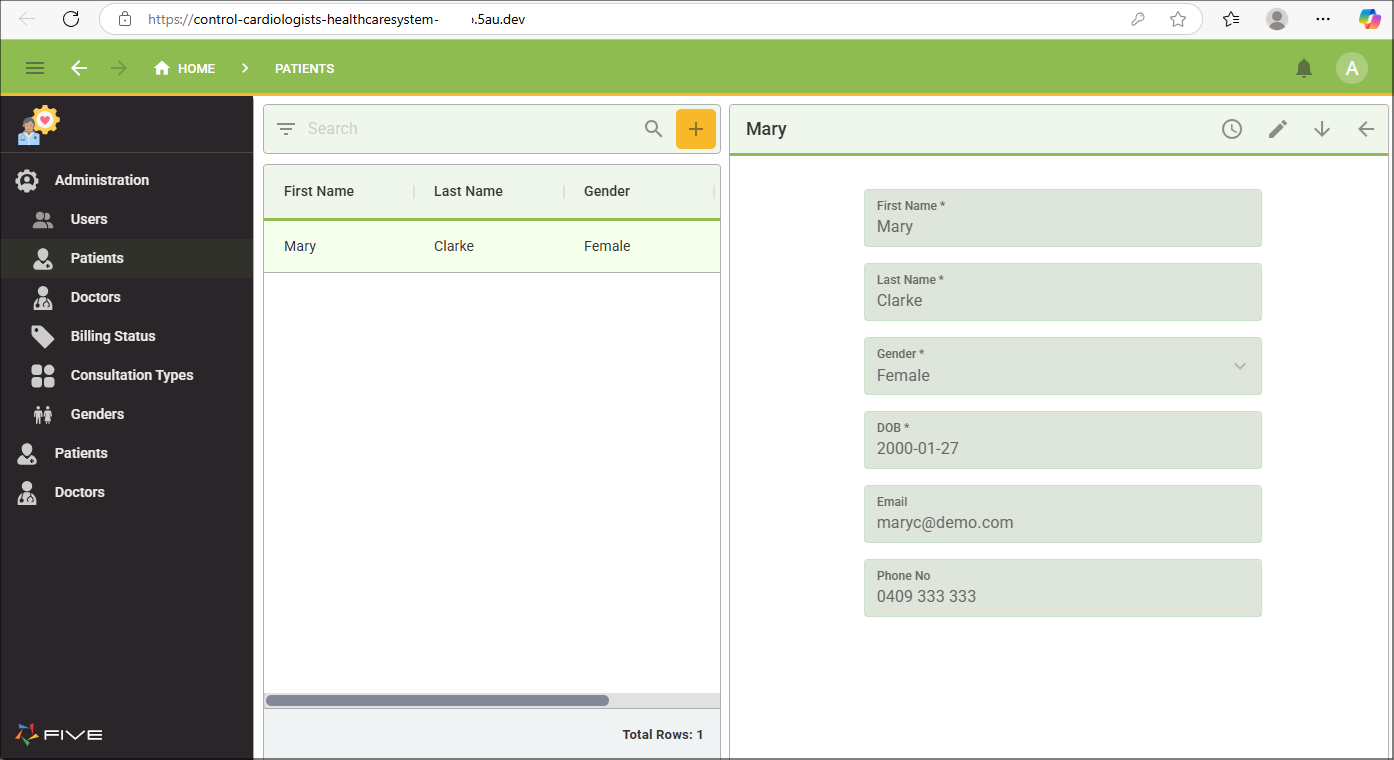Open Consultation Types menu item
1394x760 pixels.
[126, 375]
